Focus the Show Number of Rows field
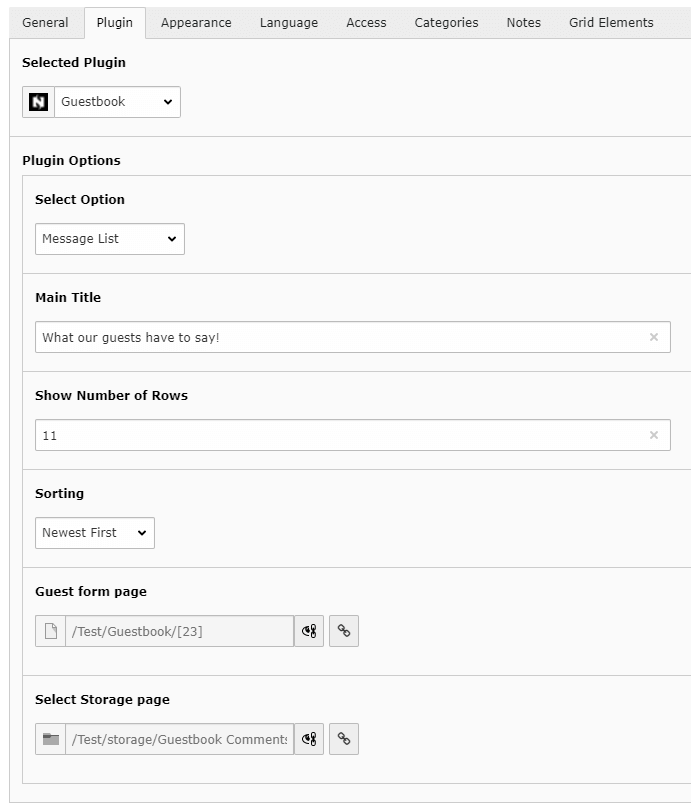 [x=300, y=435]
